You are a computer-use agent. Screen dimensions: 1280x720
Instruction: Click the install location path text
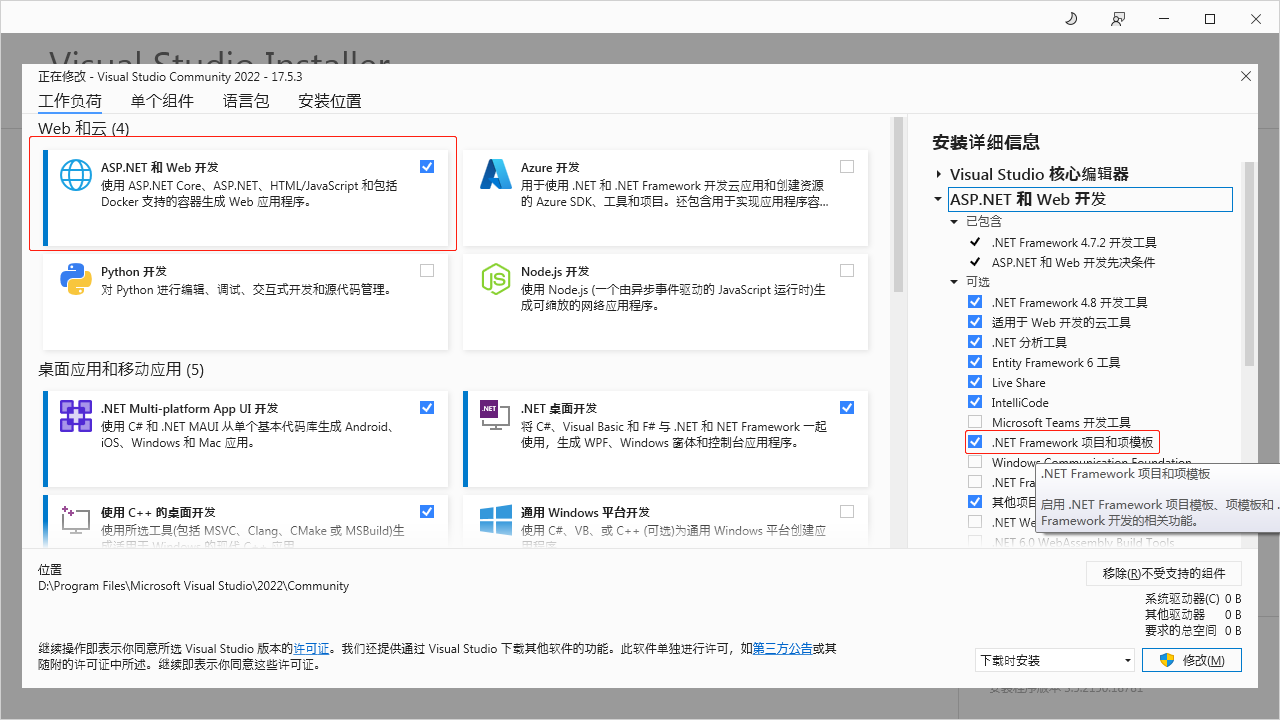click(x=194, y=586)
